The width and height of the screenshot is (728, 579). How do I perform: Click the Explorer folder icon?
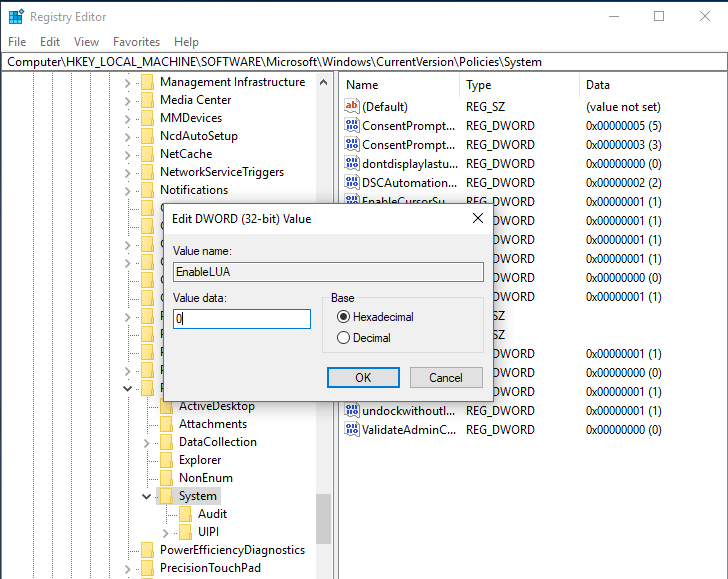[166, 460]
